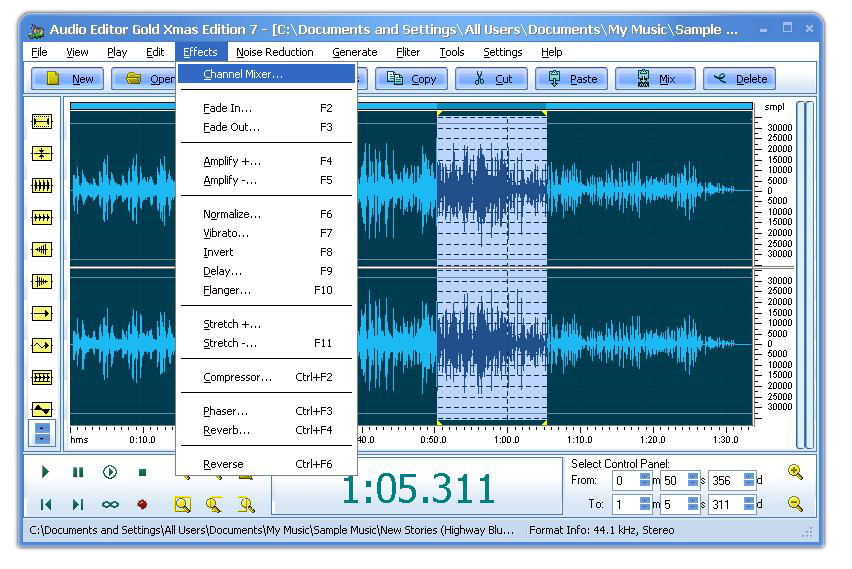Select Amplify - in the Effects menu
This screenshot has height=569, width=852.
click(x=267, y=180)
